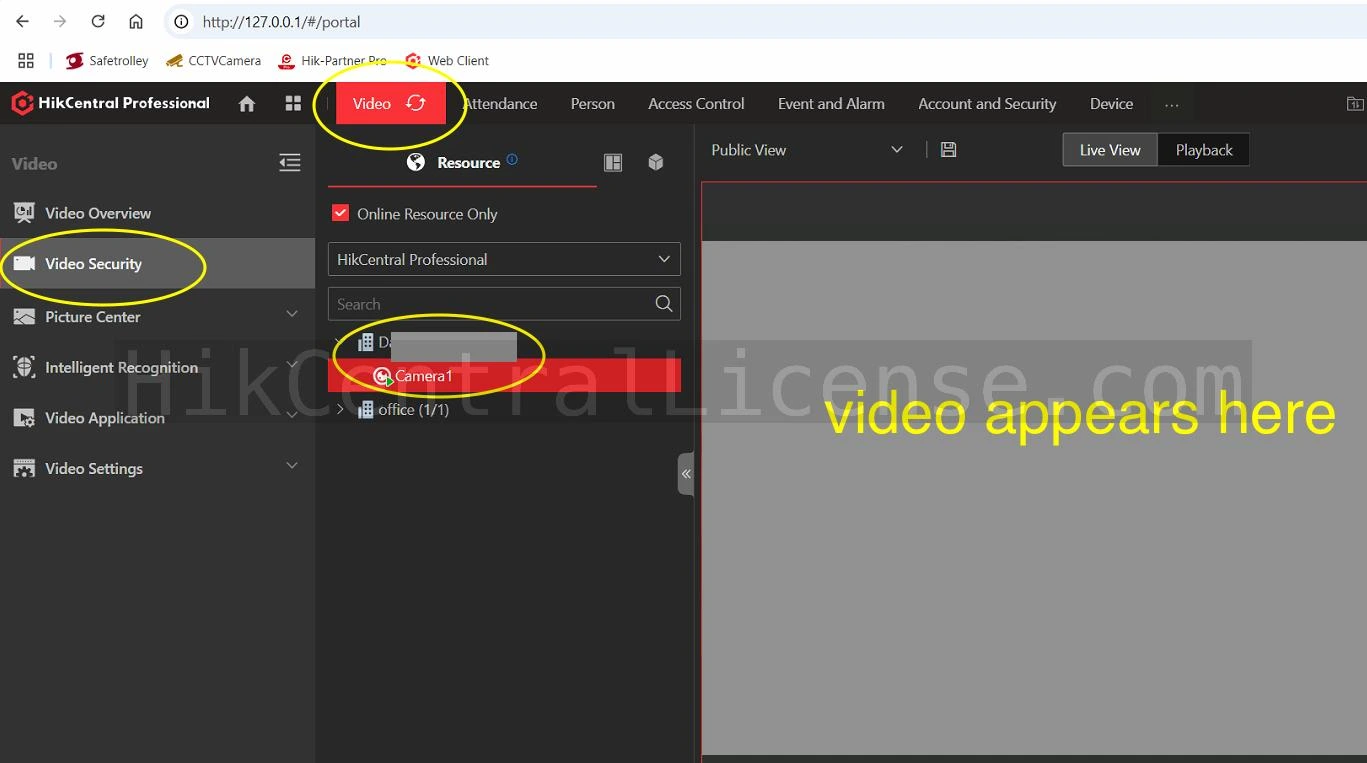Uncheck Online Resource Only
The height and width of the screenshot is (763, 1367).
point(341,213)
